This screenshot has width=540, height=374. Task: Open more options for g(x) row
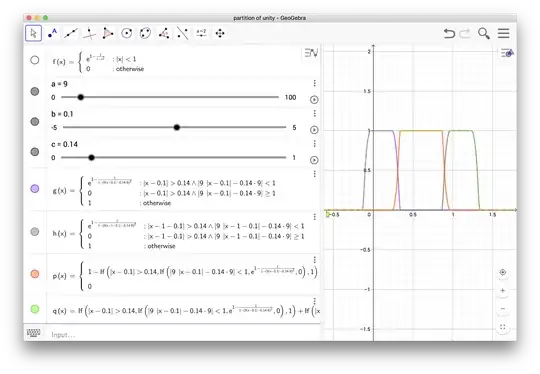(314, 174)
